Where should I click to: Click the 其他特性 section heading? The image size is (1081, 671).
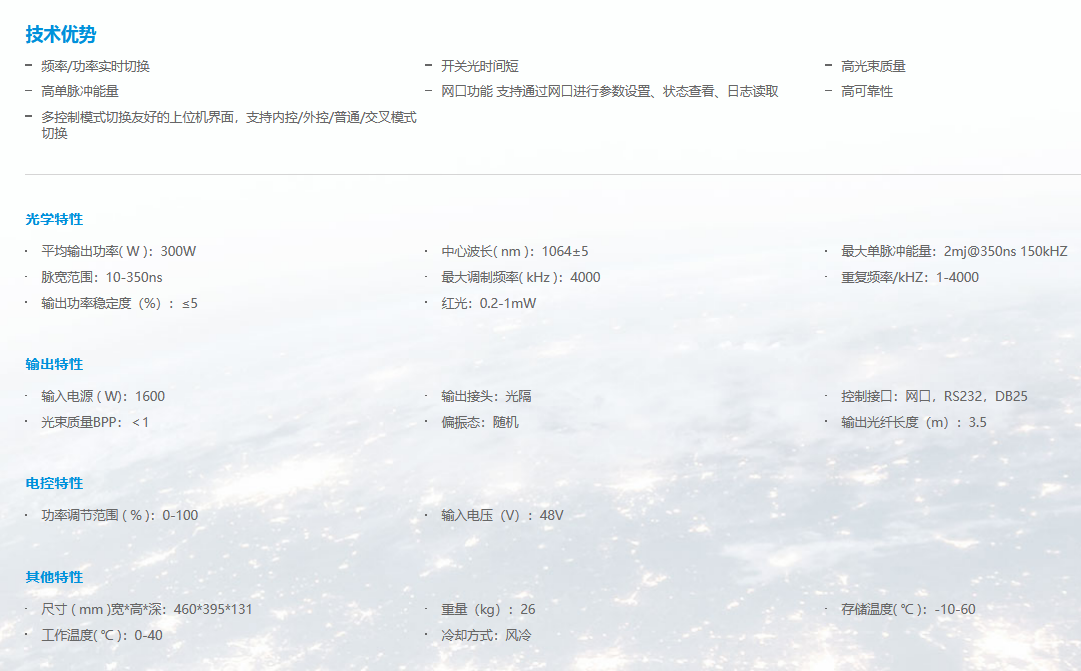coord(54,577)
